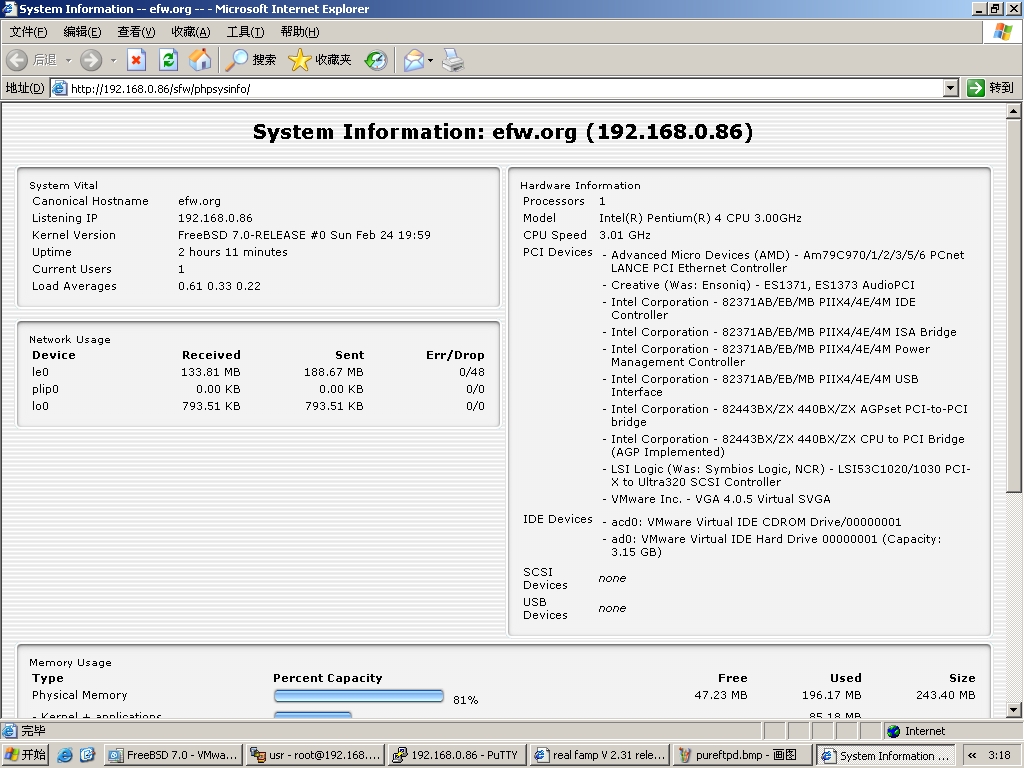
Task: Click Physical Memory free value 47.23 MB
Action: click(721, 695)
